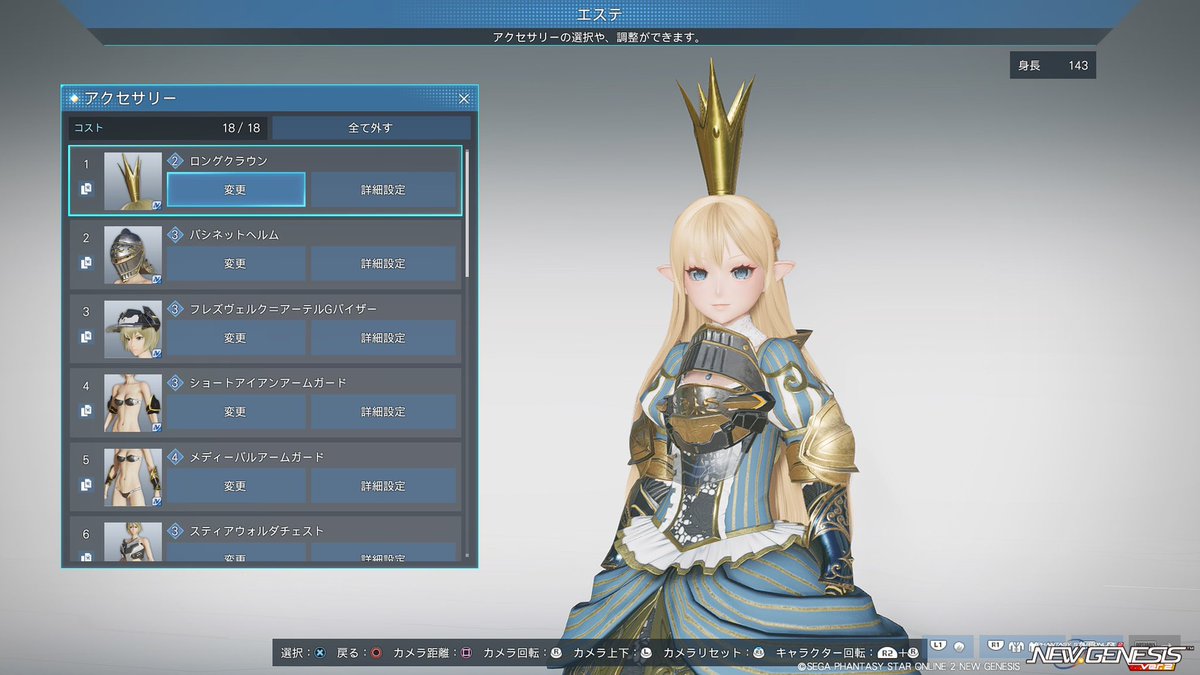
Task: Select the バシネットヘルム helmet thumbnail
Action: coord(133,255)
